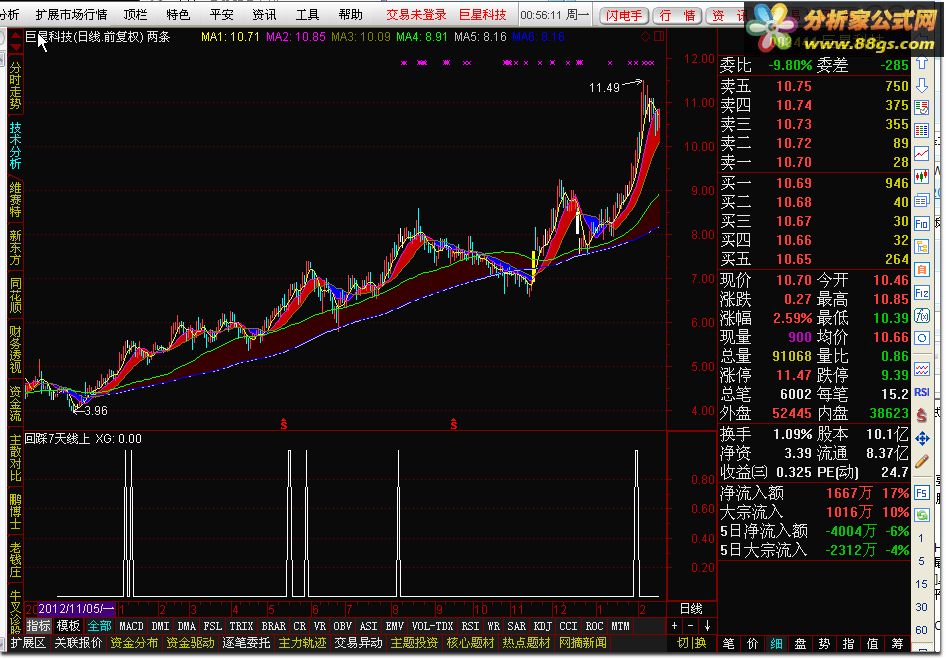Open the 资金分布 bottom tab

134,643
